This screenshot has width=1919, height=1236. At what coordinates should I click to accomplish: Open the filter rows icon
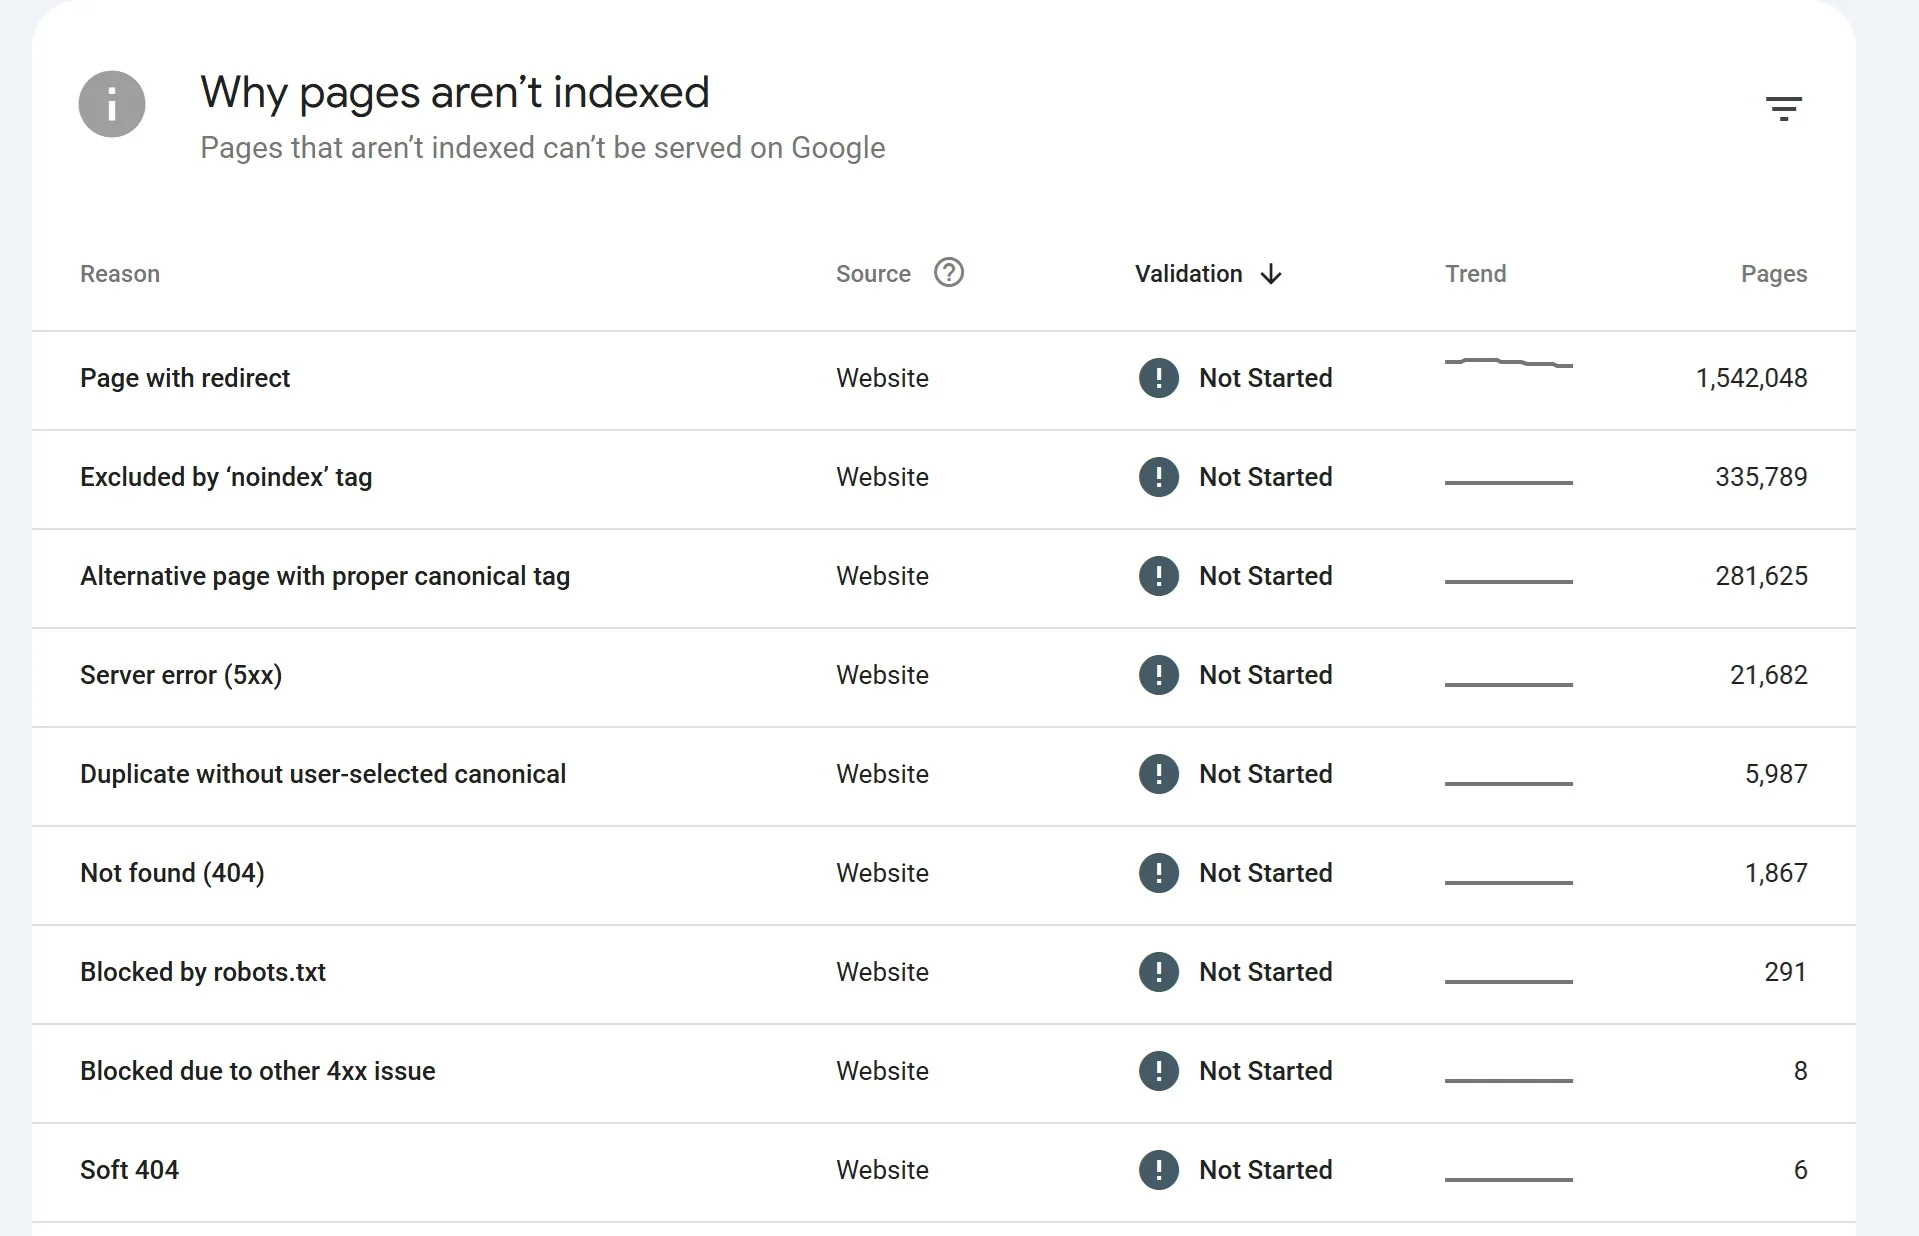coord(1783,108)
